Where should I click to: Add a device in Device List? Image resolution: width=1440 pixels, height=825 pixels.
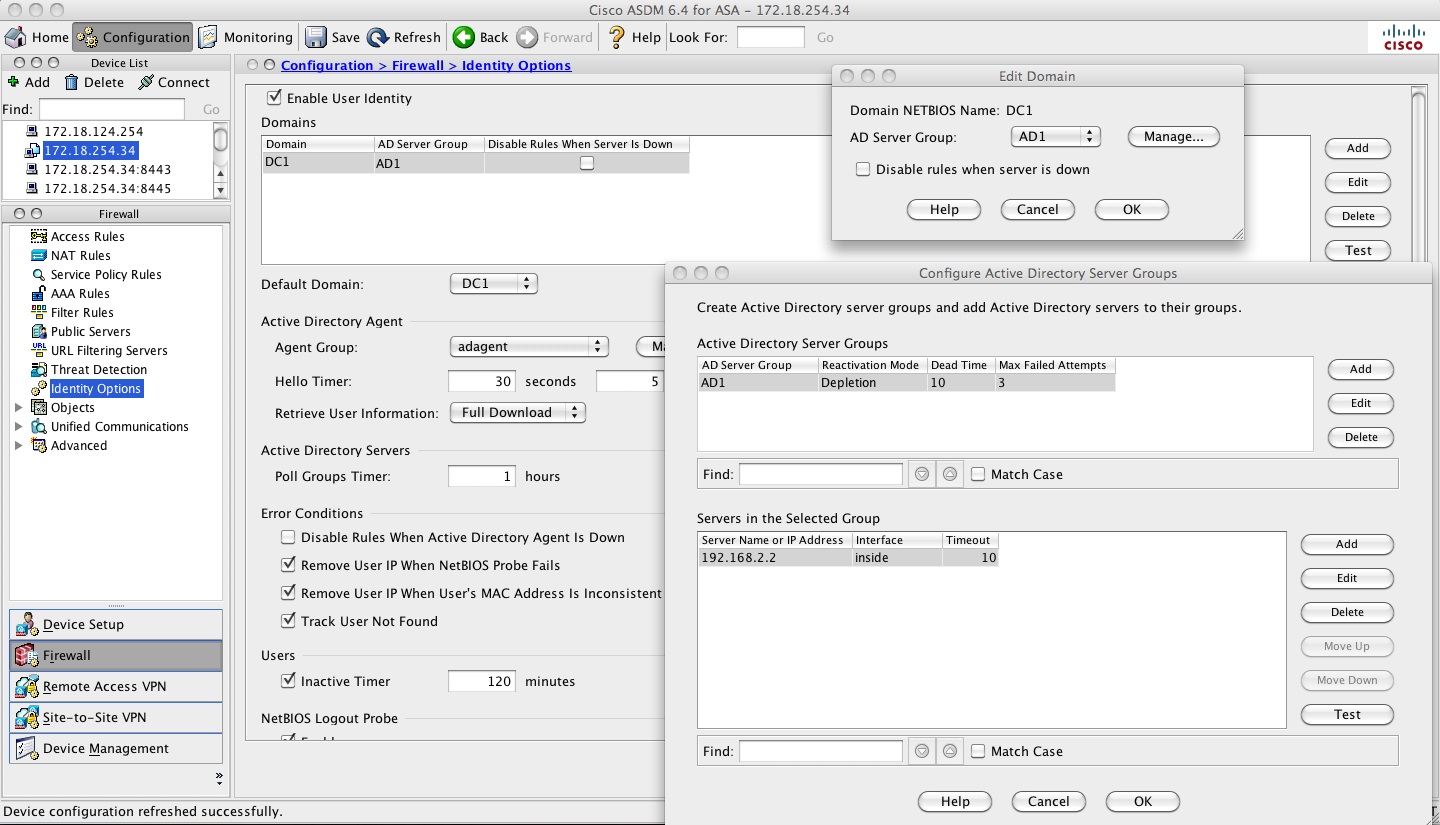[x=28, y=82]
